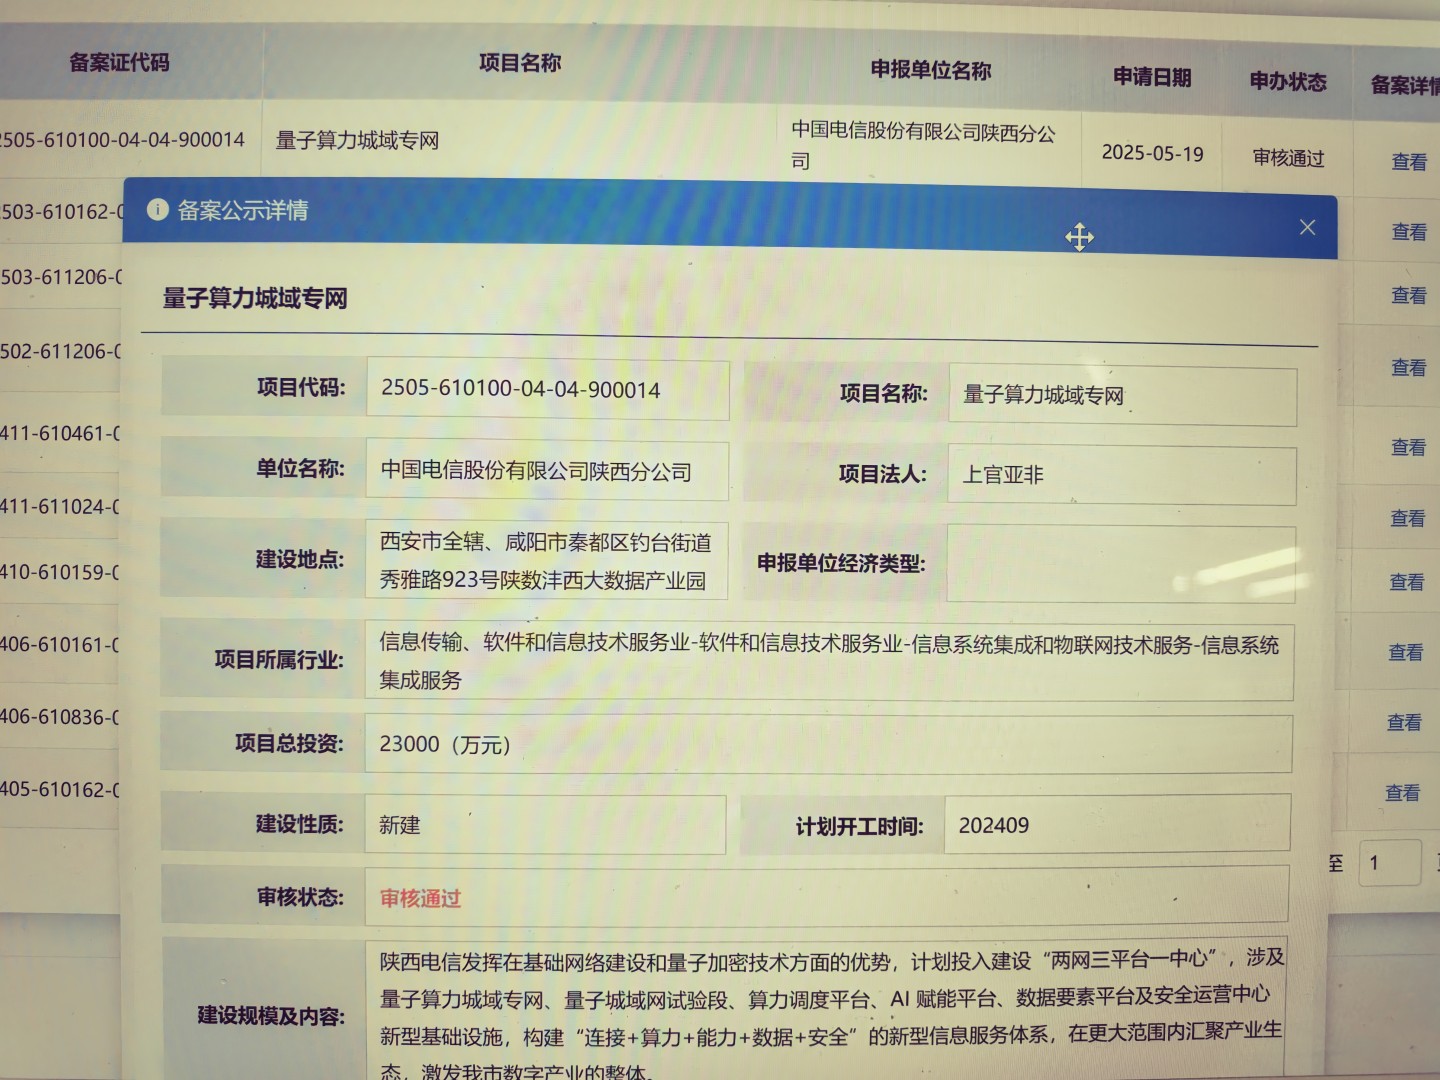Viewport: 1440px width, 1080px height.
Task: Click the page number input showing 1
Action: coord(1389,862)
